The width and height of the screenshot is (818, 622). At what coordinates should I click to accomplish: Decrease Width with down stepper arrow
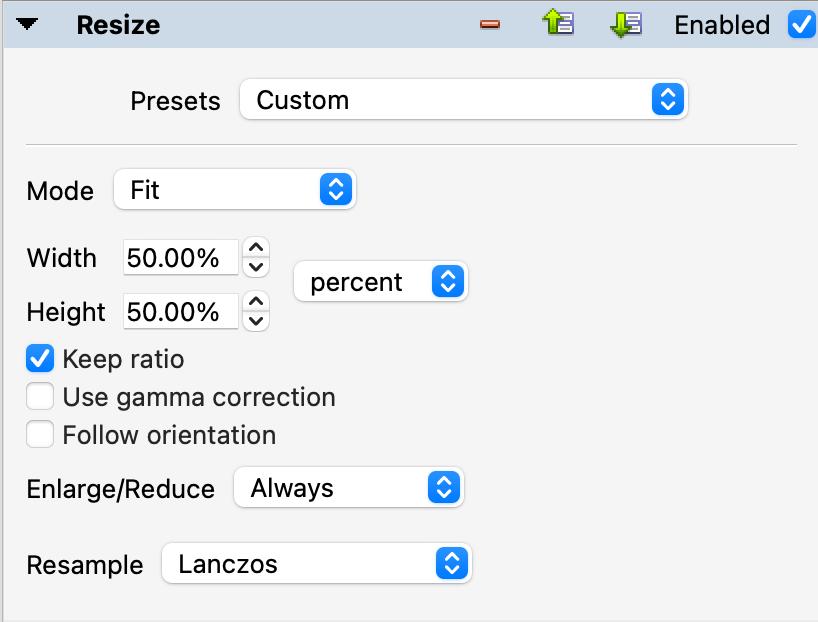pyautogui.click(x=257, y=267)
